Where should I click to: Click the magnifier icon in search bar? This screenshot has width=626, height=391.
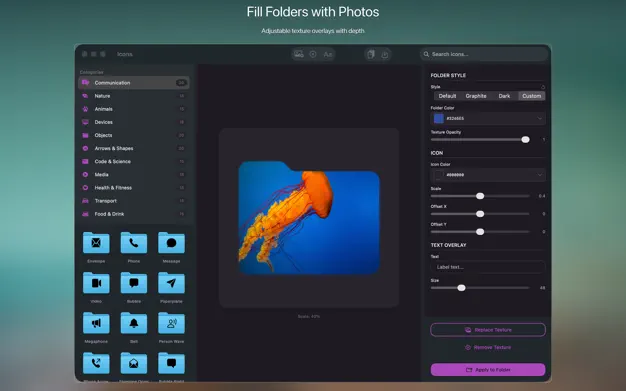(426, 54)
